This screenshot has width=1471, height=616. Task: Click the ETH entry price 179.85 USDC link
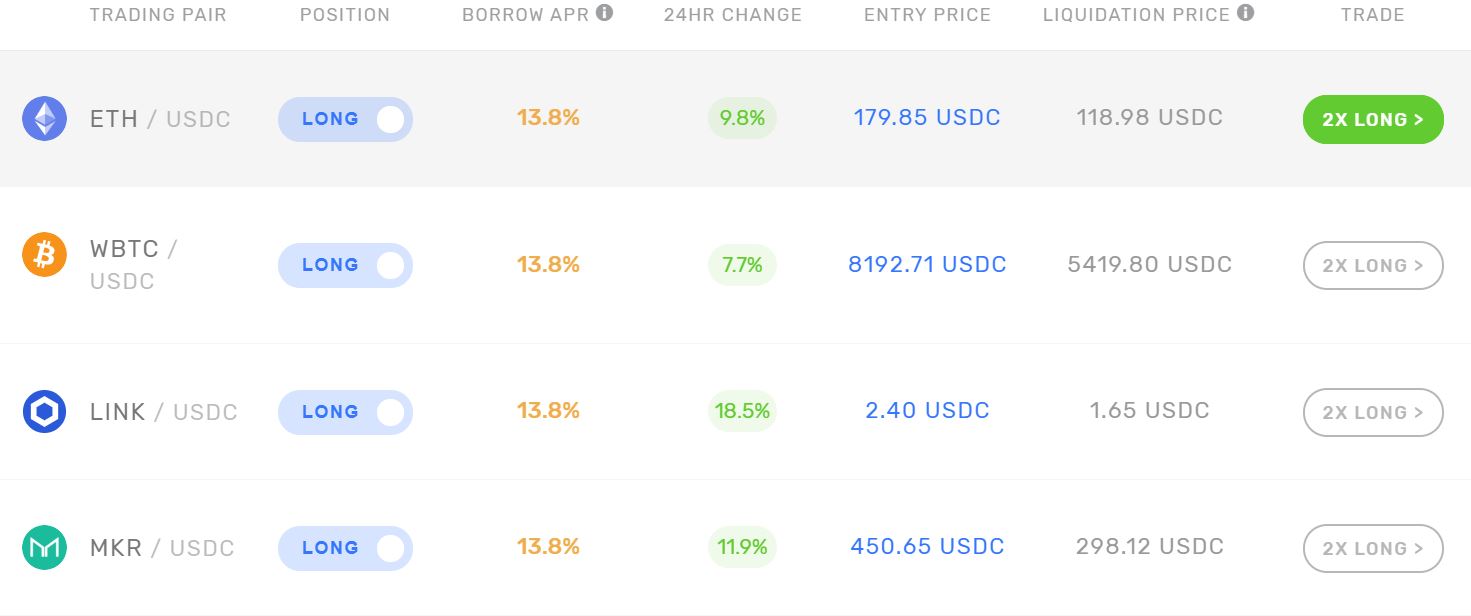click(x=926, y=117)
